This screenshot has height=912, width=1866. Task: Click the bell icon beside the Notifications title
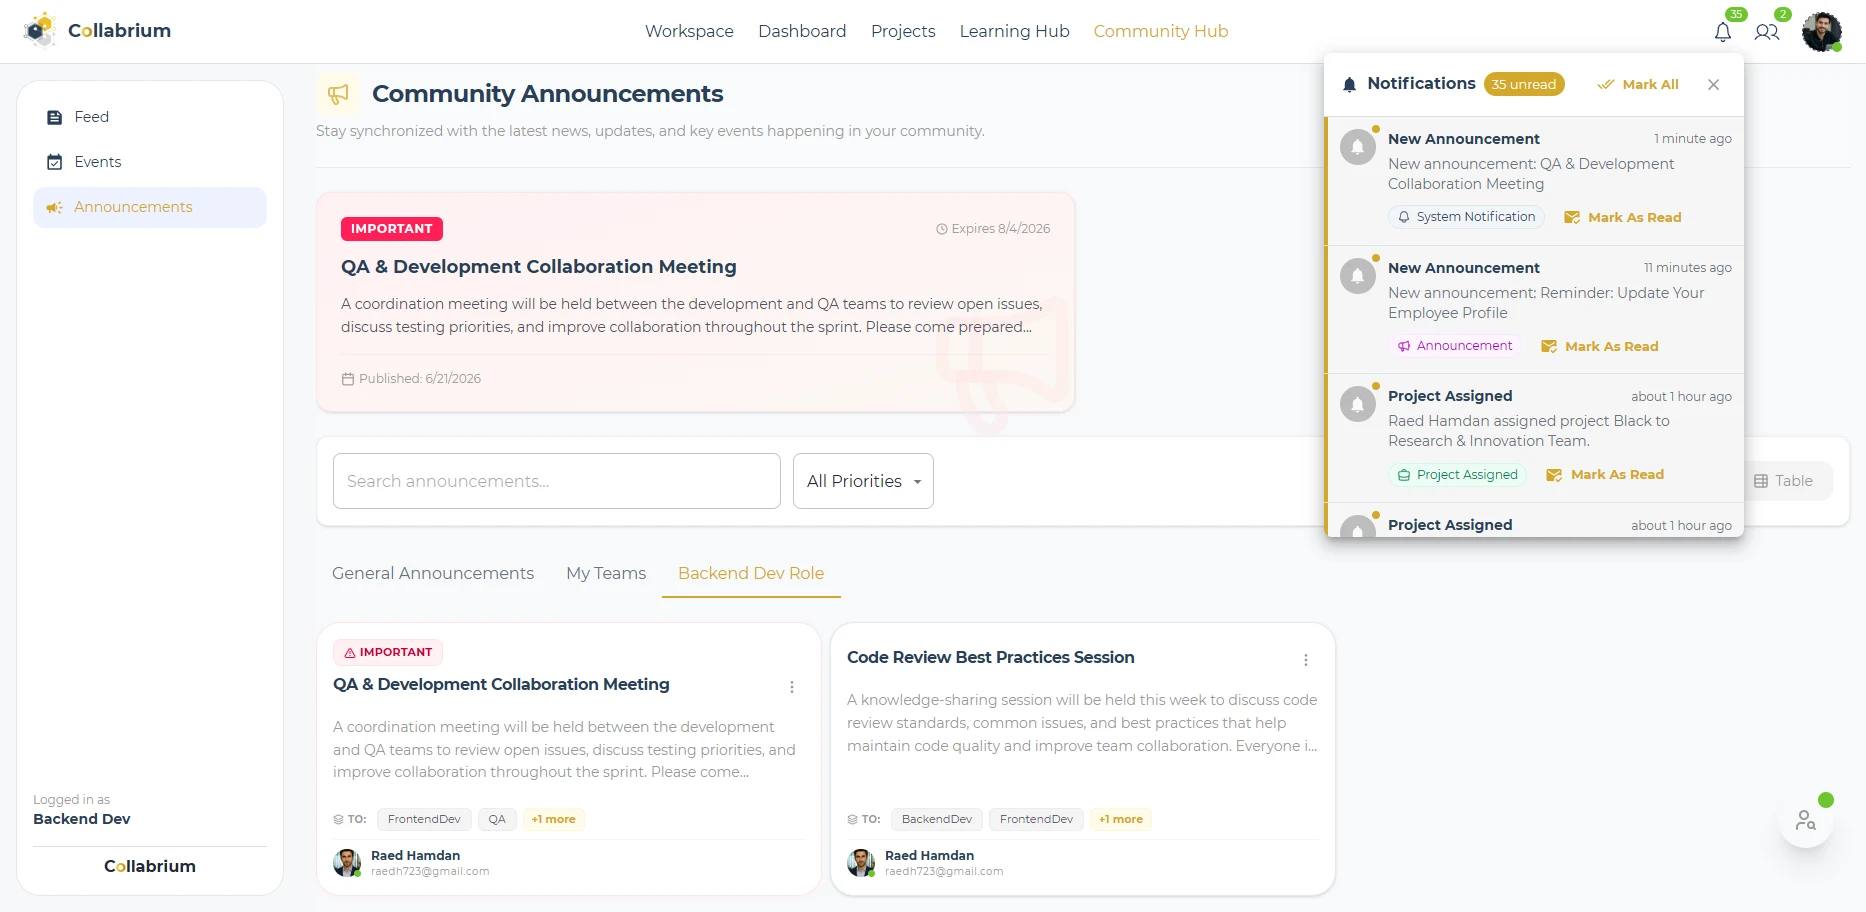[x=1349, y=85]
